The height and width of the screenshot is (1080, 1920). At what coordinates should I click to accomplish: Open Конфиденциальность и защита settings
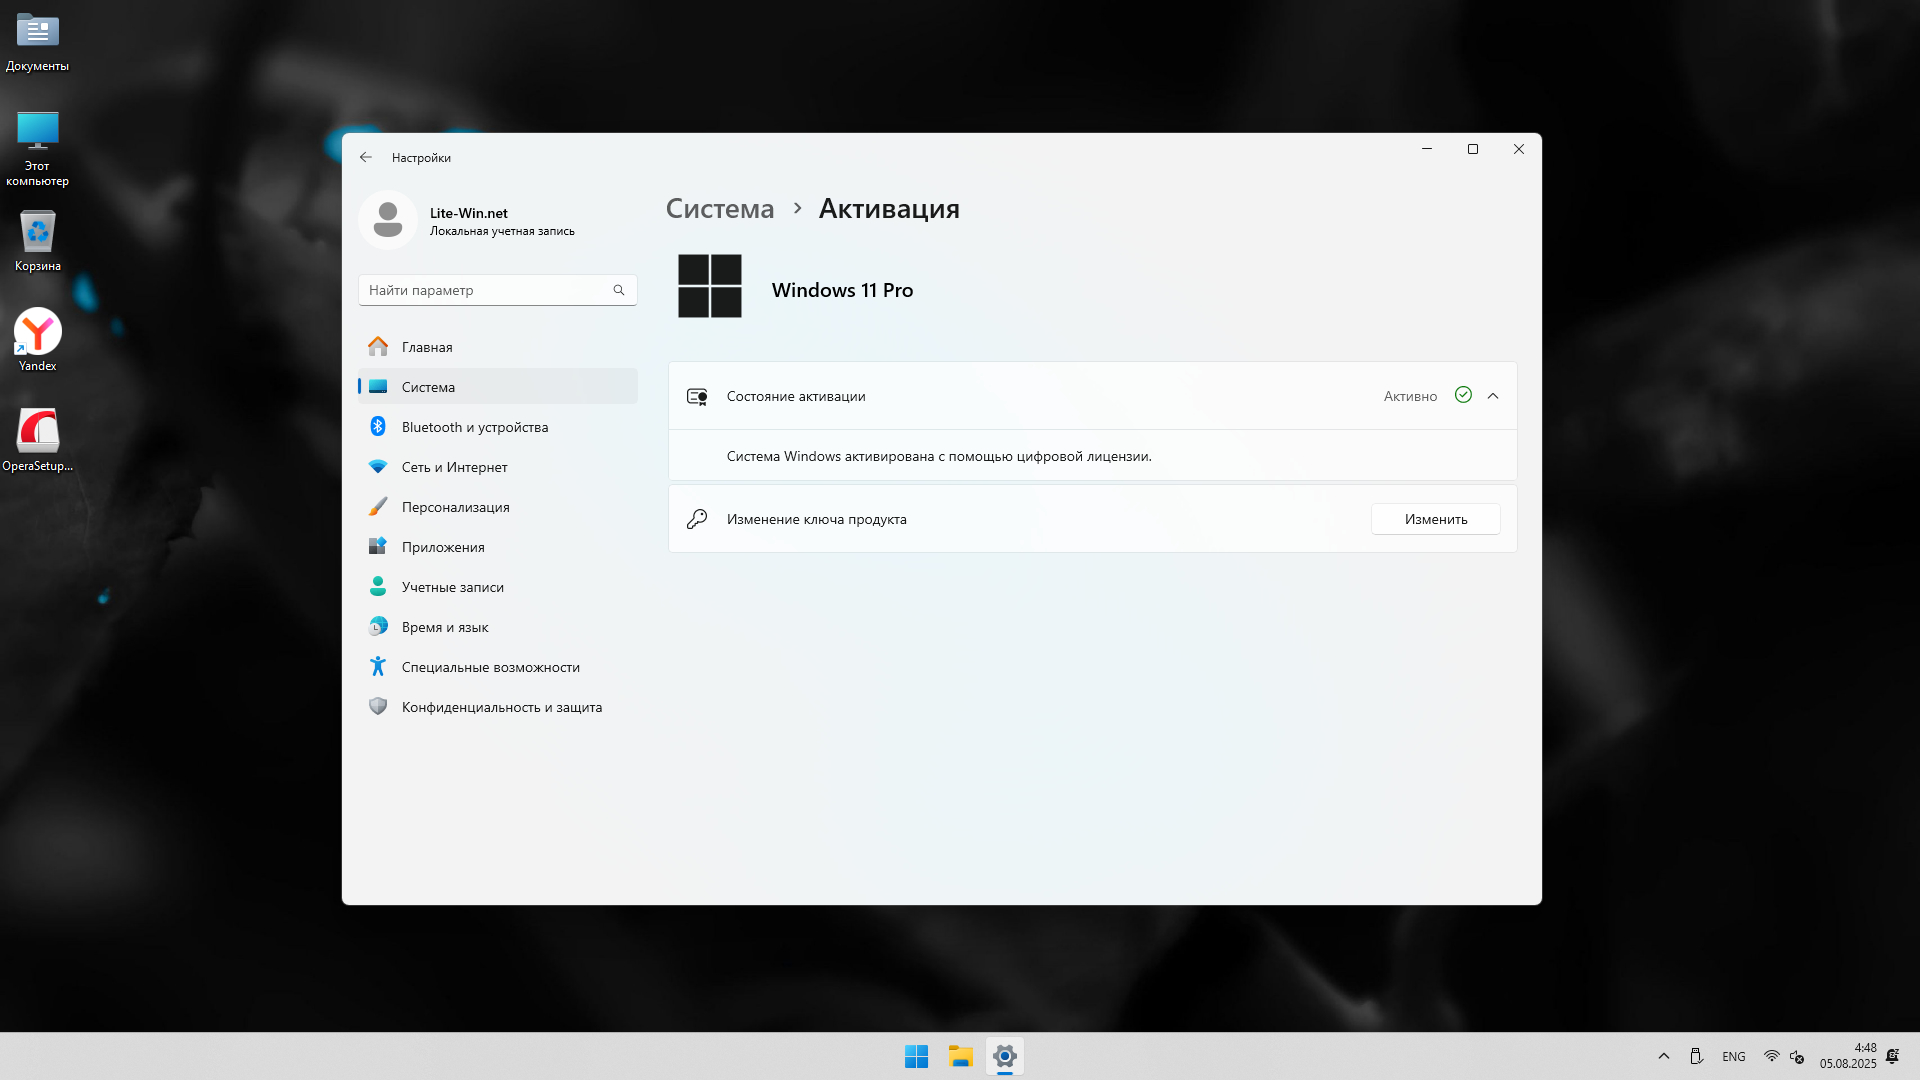[501, 707]
